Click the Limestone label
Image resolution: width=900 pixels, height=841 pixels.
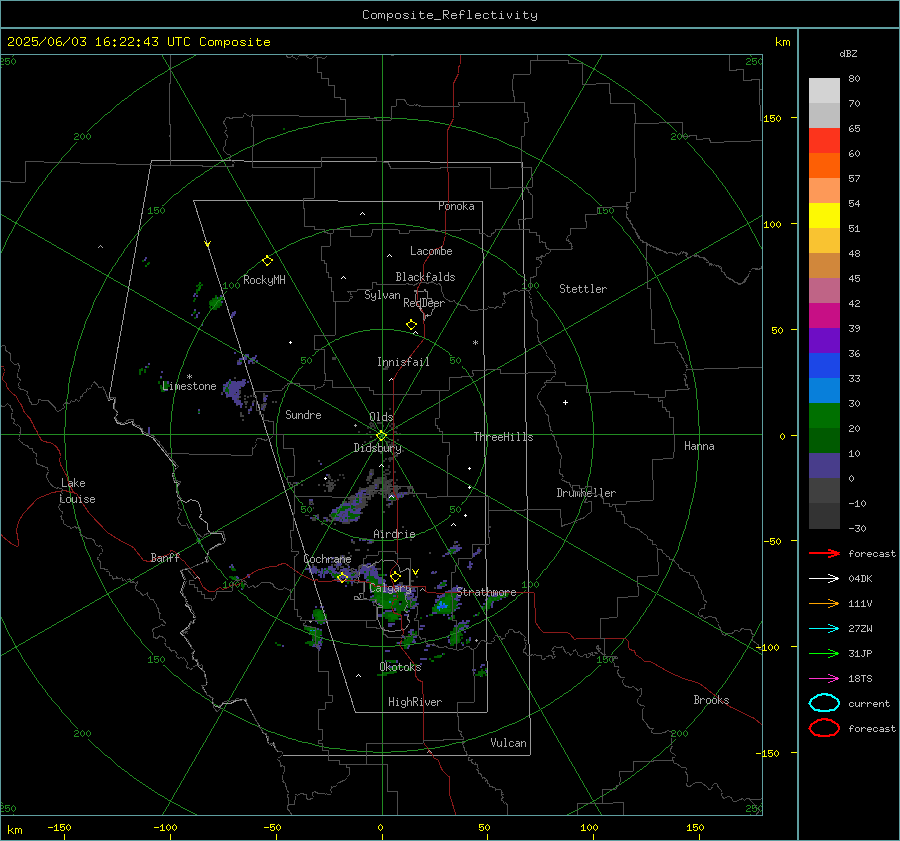(189, 386)
